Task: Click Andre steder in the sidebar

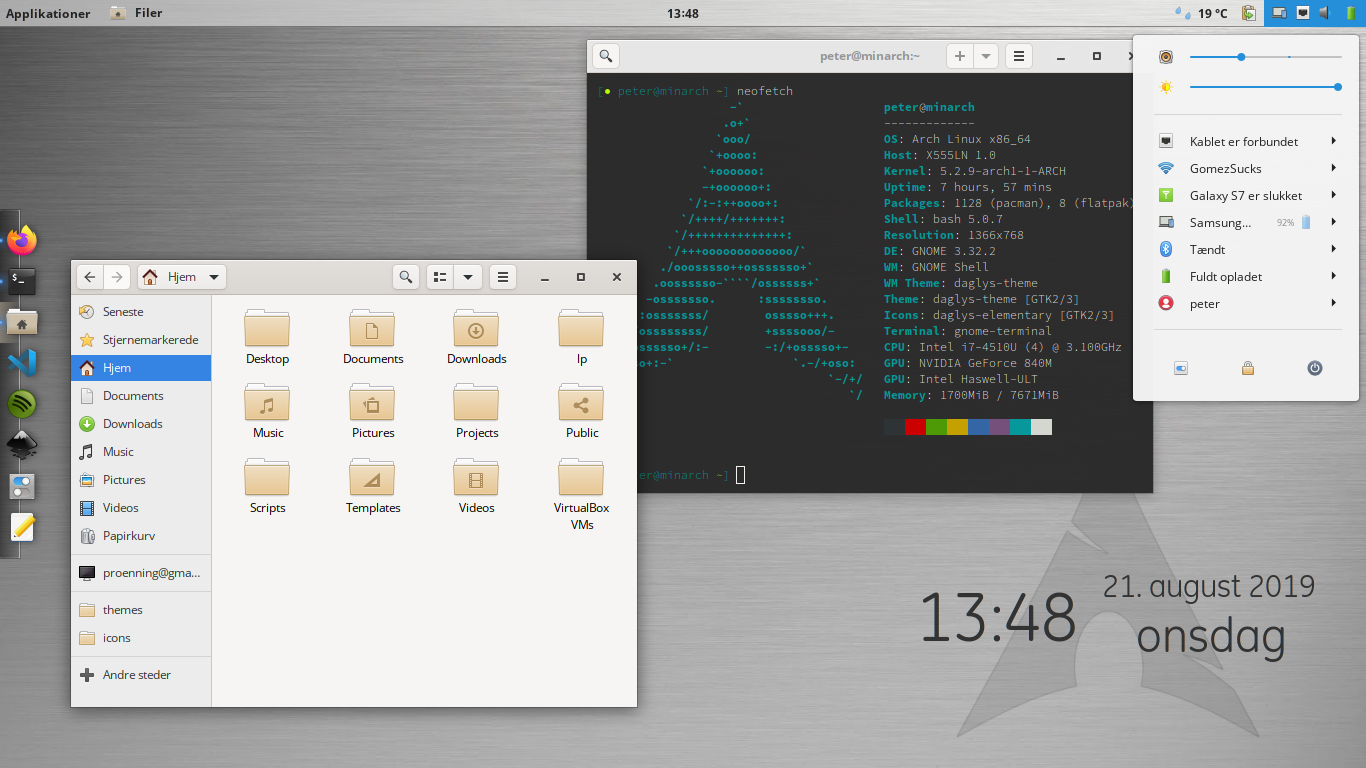Action: pos(141,674)
